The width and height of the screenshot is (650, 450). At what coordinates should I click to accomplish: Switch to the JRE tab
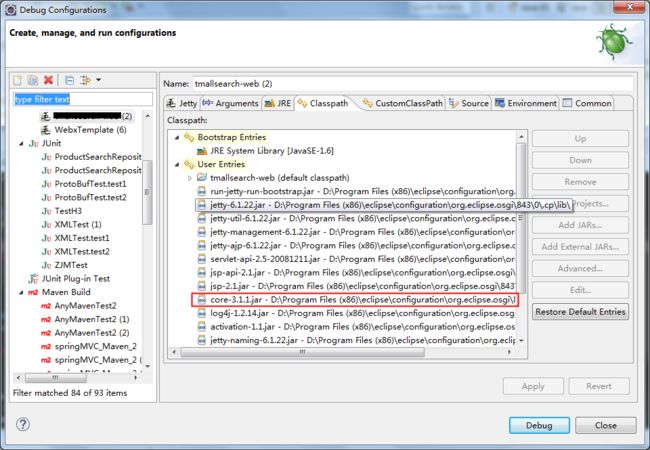pos(278,103)
